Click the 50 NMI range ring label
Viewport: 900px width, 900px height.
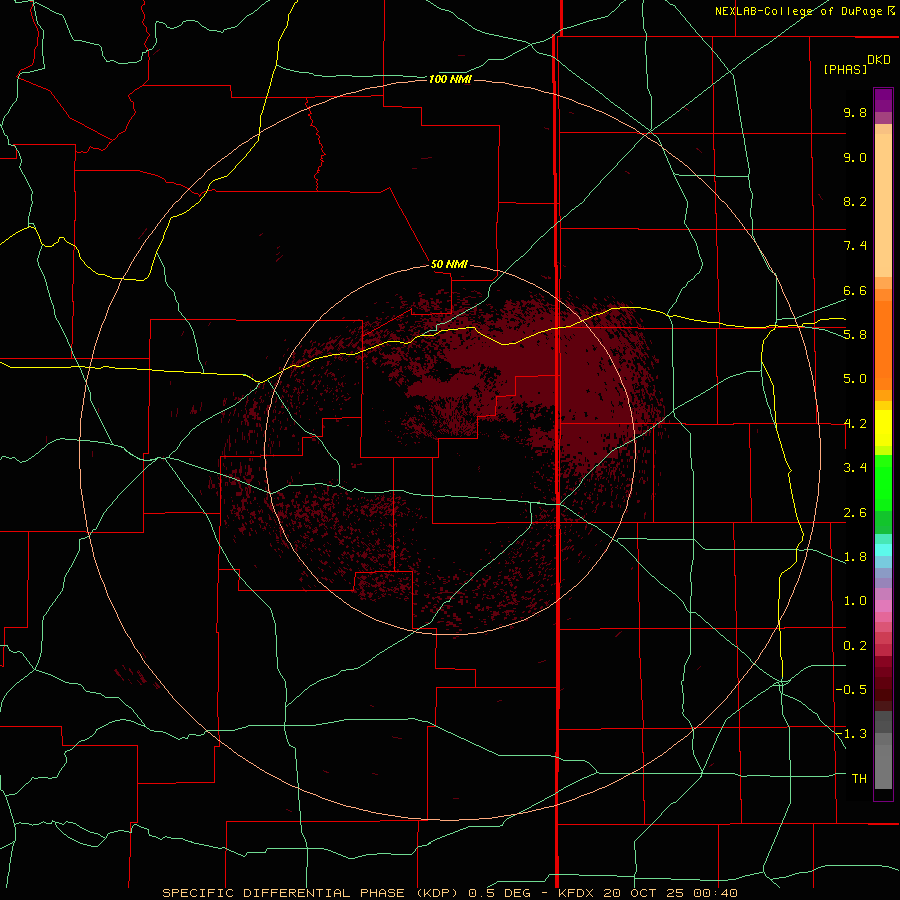[449, 264]
